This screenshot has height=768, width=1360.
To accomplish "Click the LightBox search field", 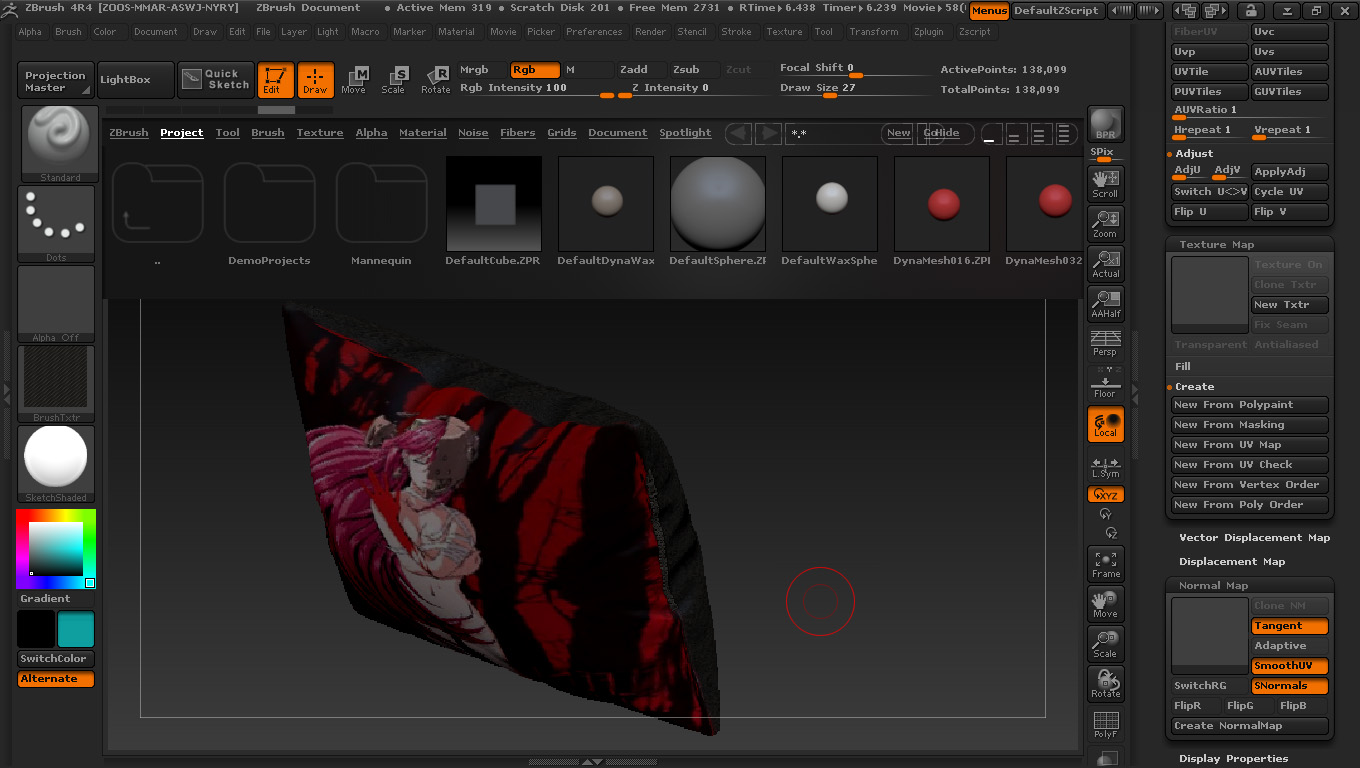I will coord(834,133).
